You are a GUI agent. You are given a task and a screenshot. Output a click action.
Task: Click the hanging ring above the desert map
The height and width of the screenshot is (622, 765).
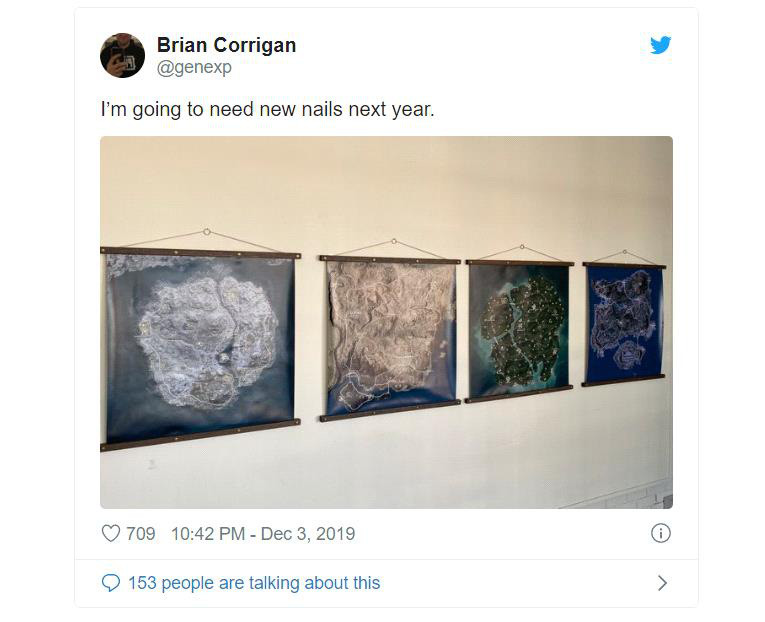tap(394, 241)
